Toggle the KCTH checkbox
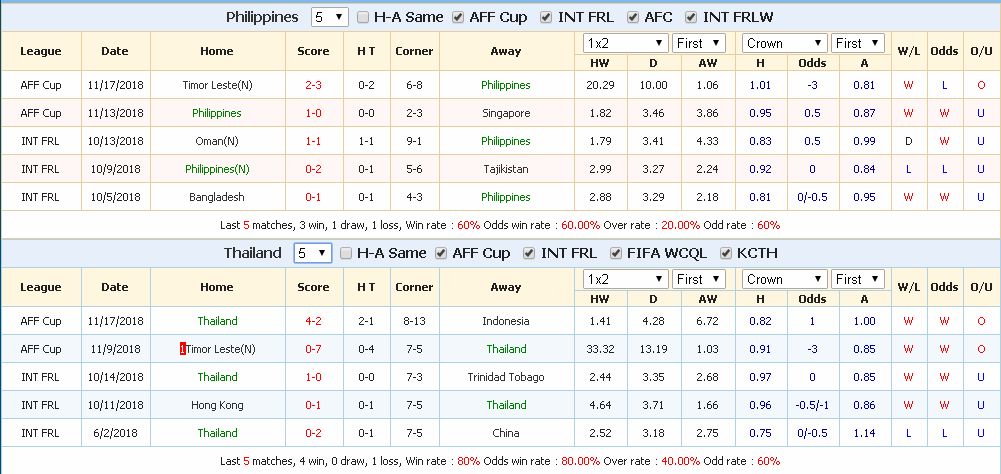Viewport: 1001px width, 474px height. pos(726,253)
